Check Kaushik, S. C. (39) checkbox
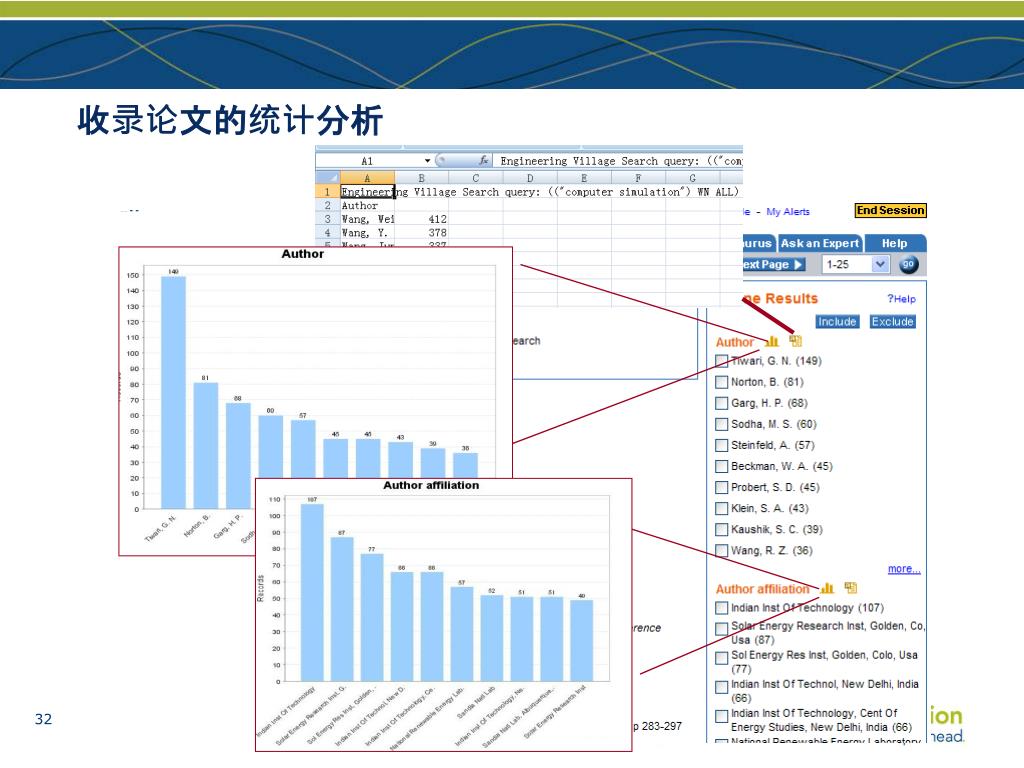This screenshot has width=1024, height=768. (x=722, y=530)
